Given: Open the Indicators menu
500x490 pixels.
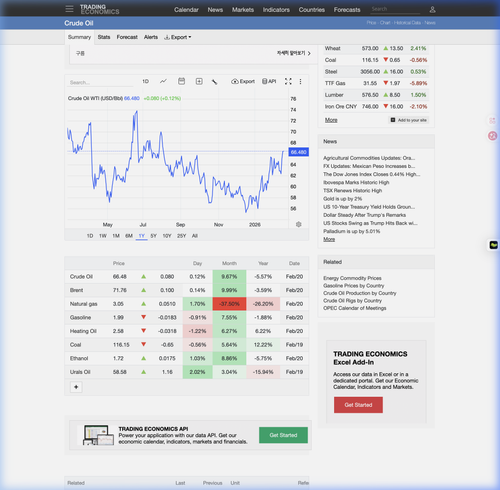Looking at the screenshot, I should (x=276, y=10).
